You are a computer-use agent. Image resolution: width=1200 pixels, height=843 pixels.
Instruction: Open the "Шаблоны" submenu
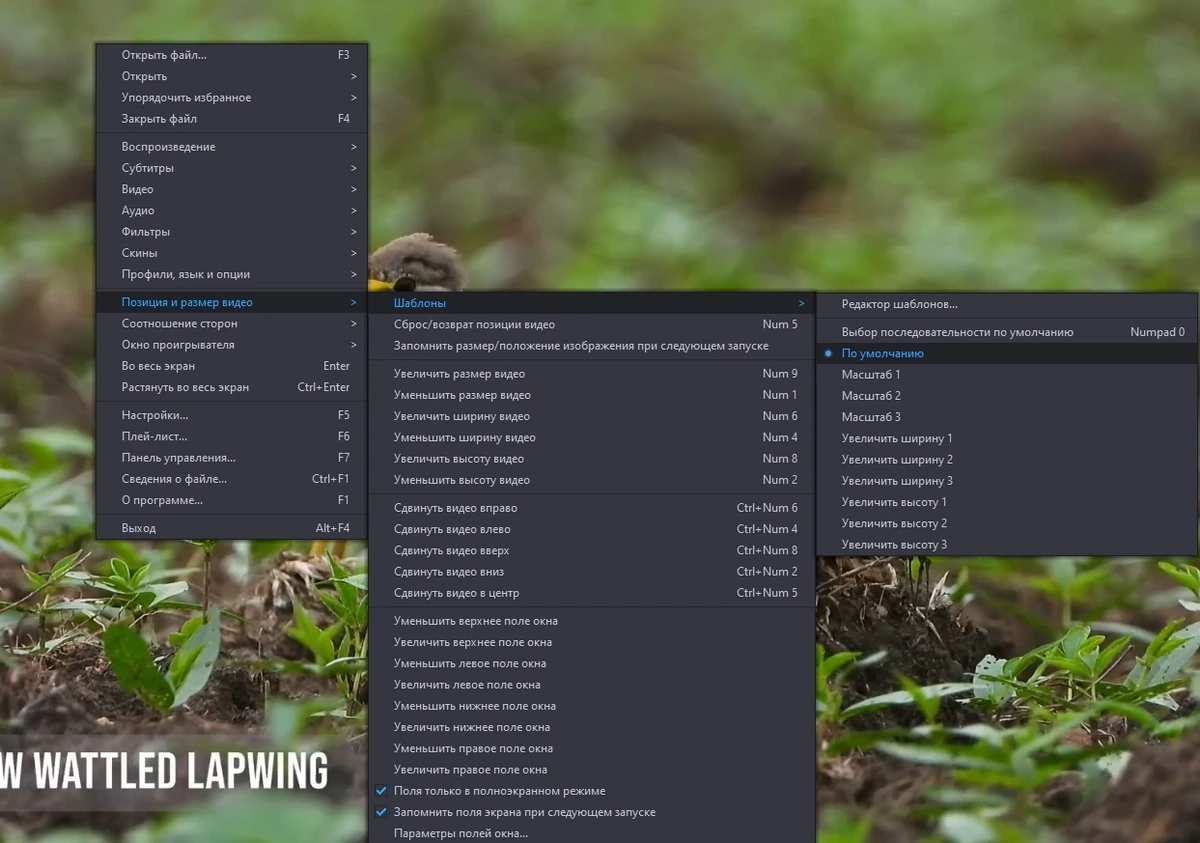(x=592, y=303)
